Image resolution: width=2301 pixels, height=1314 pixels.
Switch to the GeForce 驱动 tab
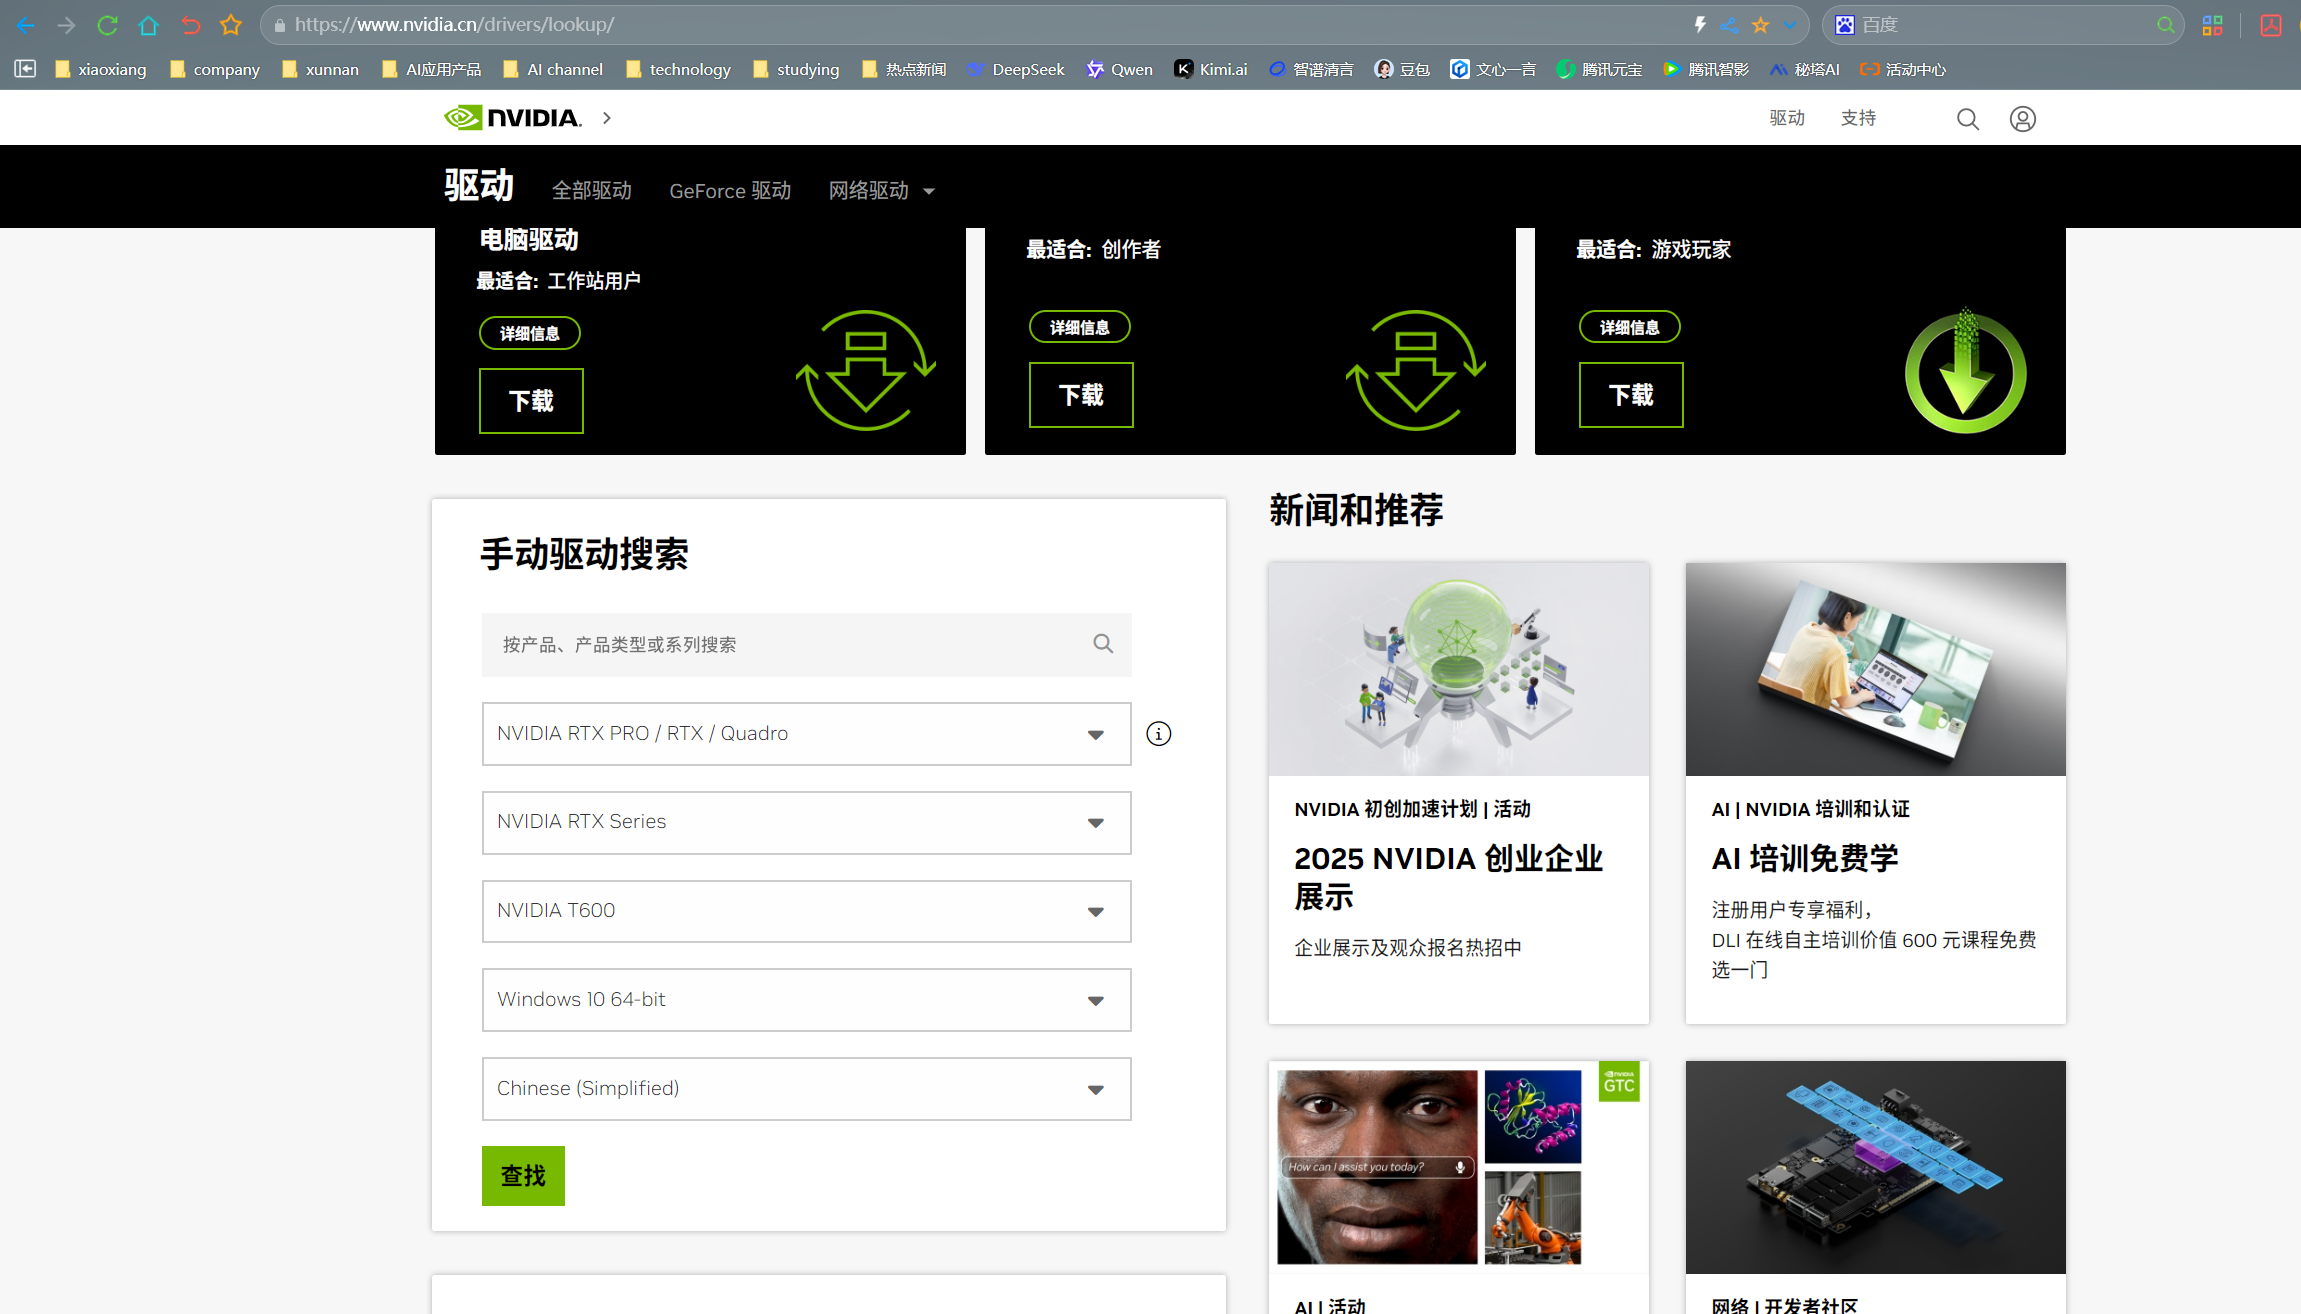(x=730, y=190)
